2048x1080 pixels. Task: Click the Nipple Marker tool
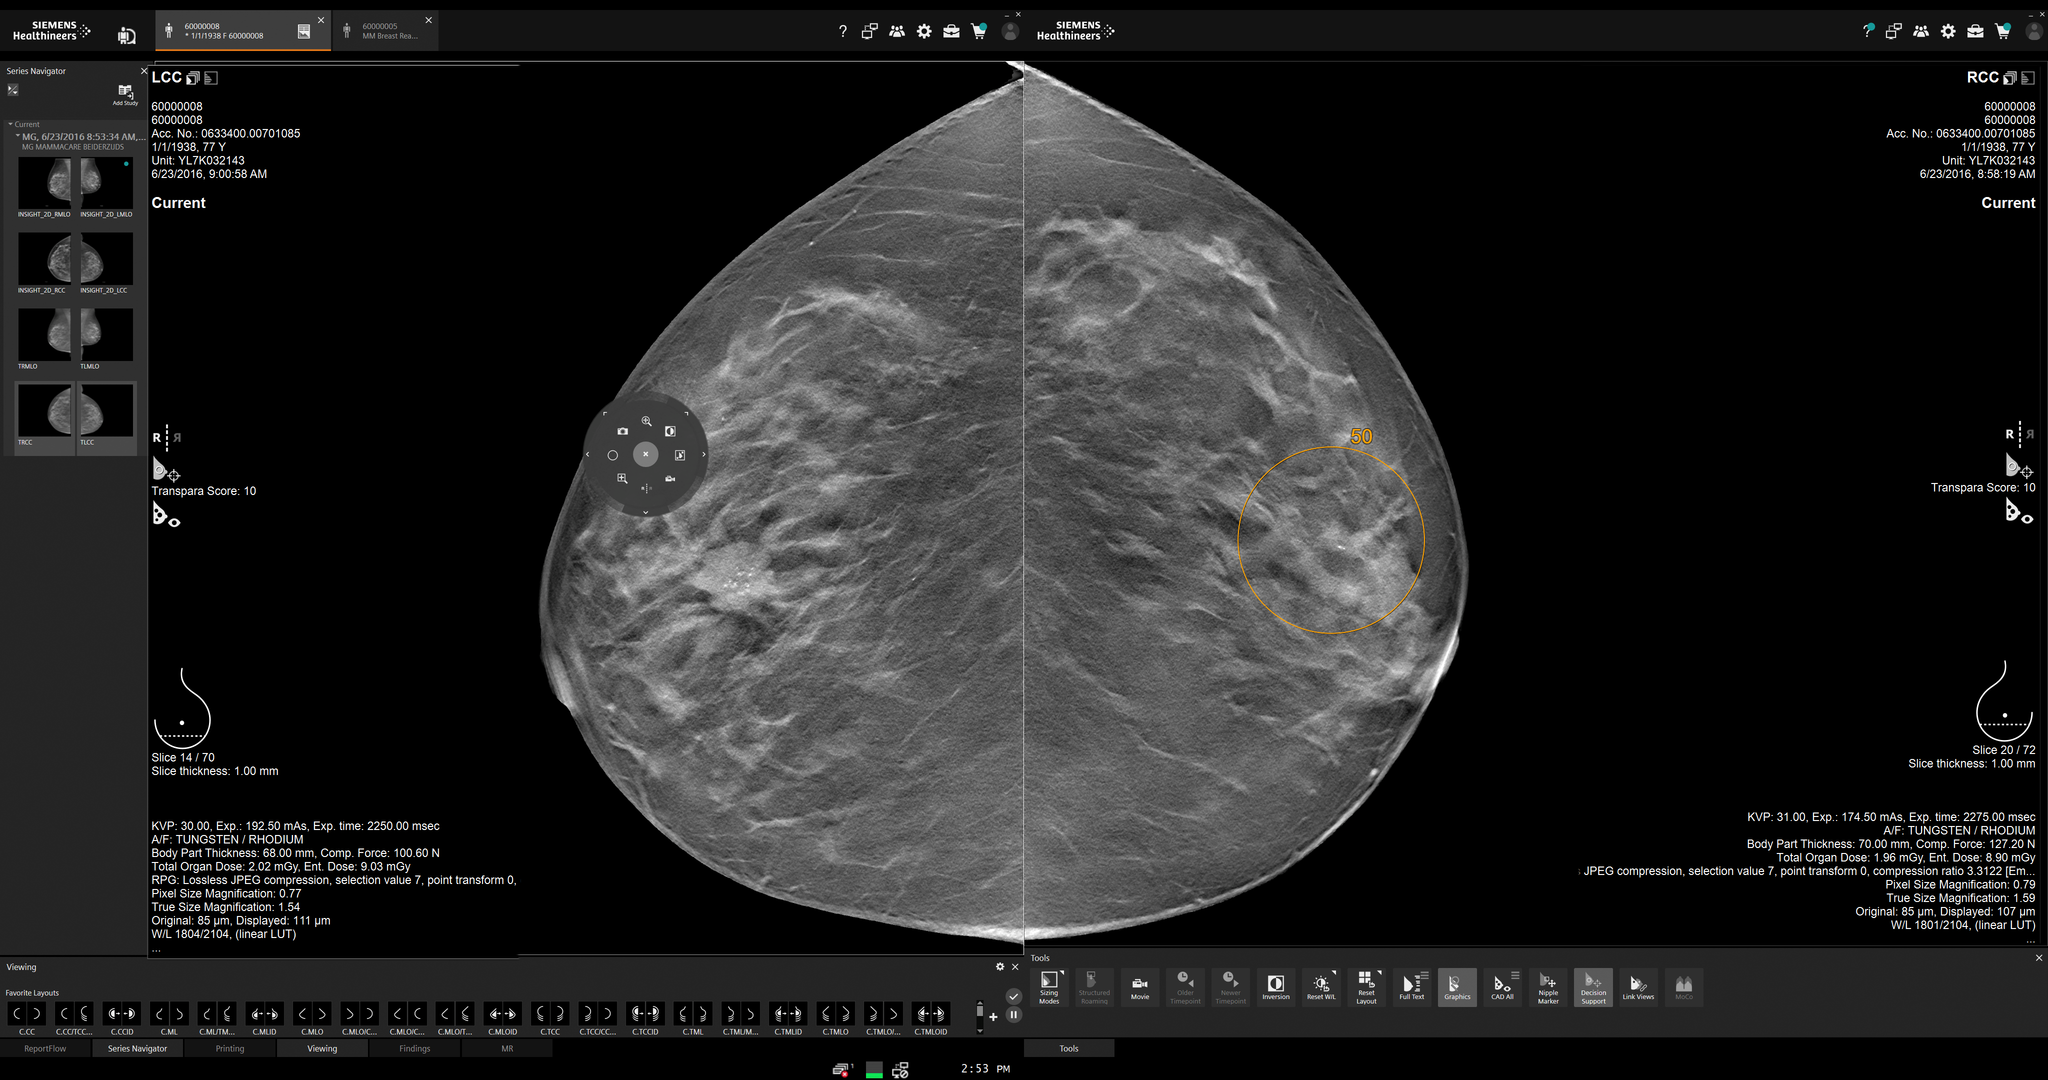point(1548,987)
